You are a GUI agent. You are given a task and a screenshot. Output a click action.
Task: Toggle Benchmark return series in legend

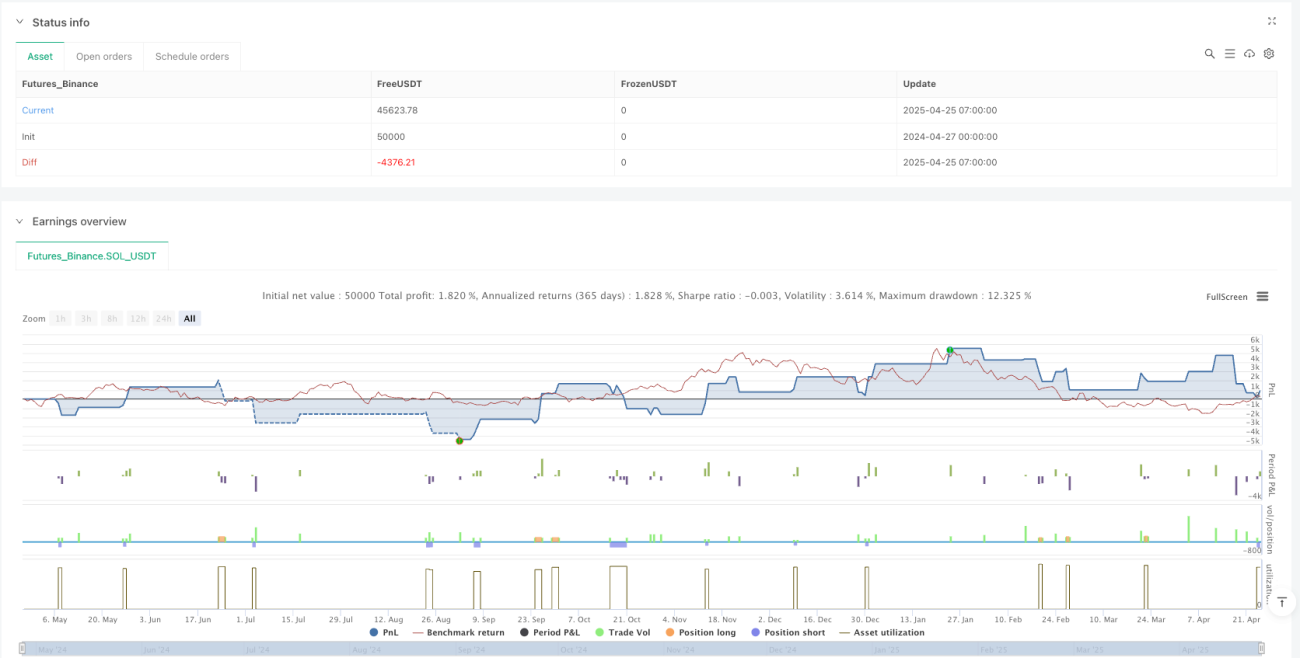(459, 632)
